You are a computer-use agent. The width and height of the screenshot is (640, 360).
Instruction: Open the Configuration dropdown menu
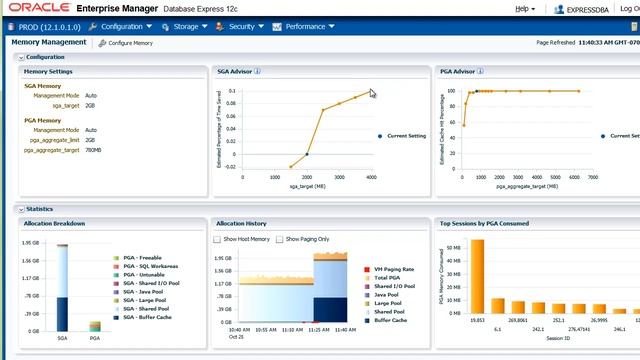[126, 27]
